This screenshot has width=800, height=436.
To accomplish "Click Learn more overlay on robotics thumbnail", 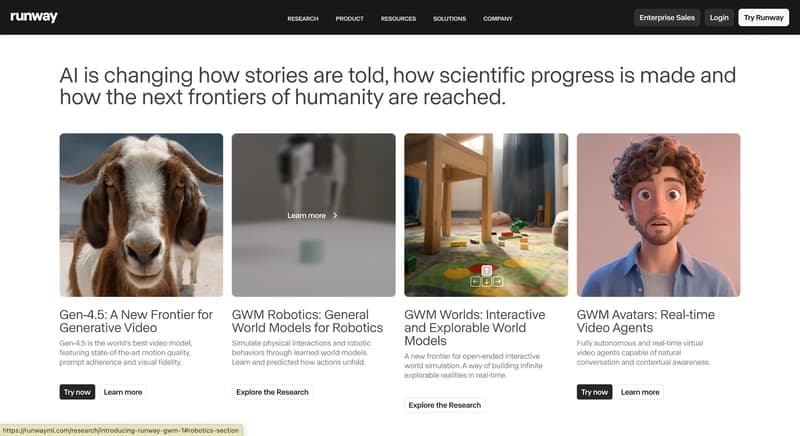I will (307, 215).
